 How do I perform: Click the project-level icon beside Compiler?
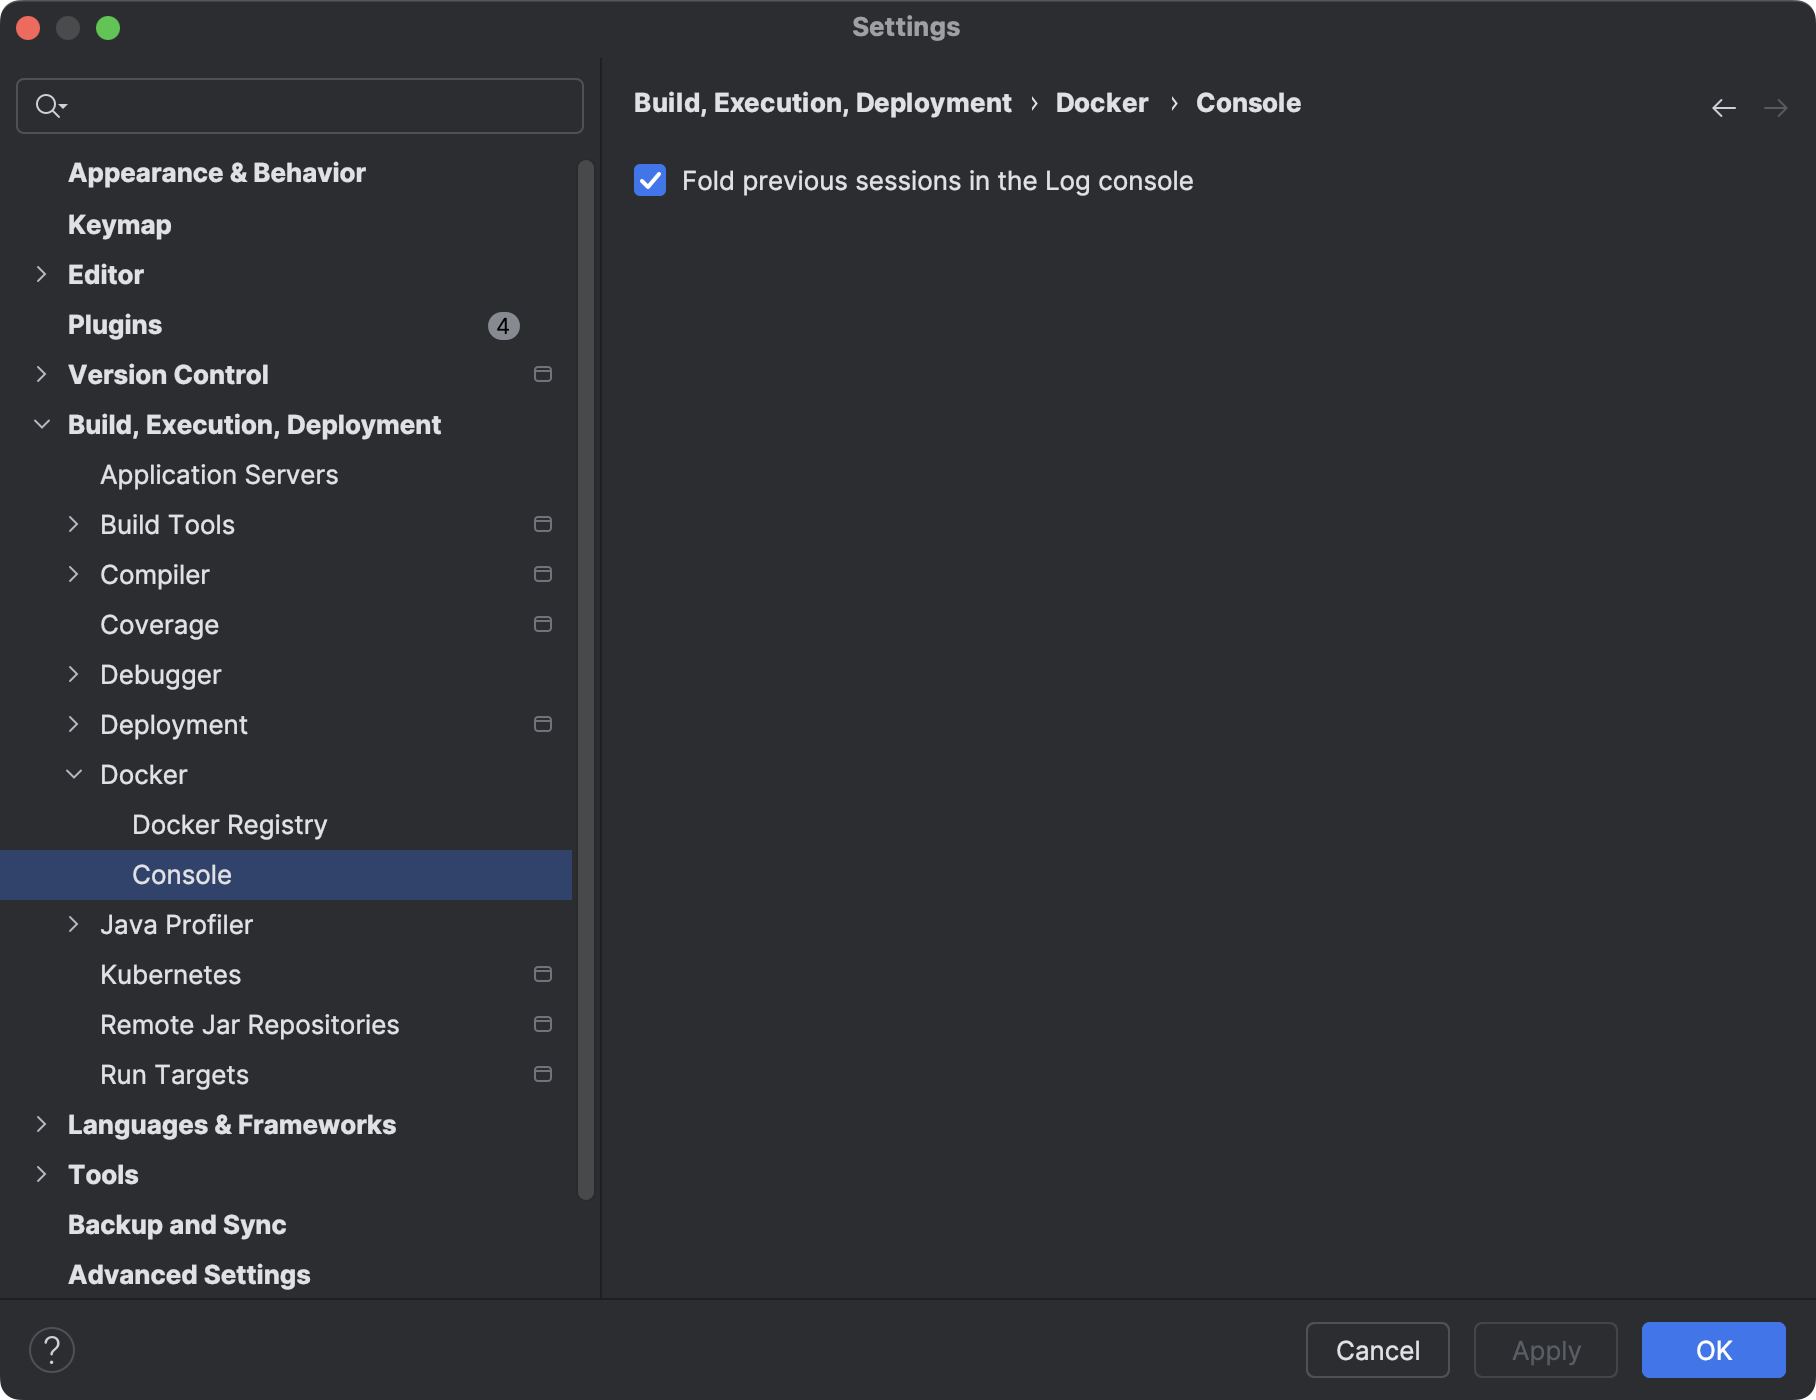pyautogui.click(x=543, y=574)
